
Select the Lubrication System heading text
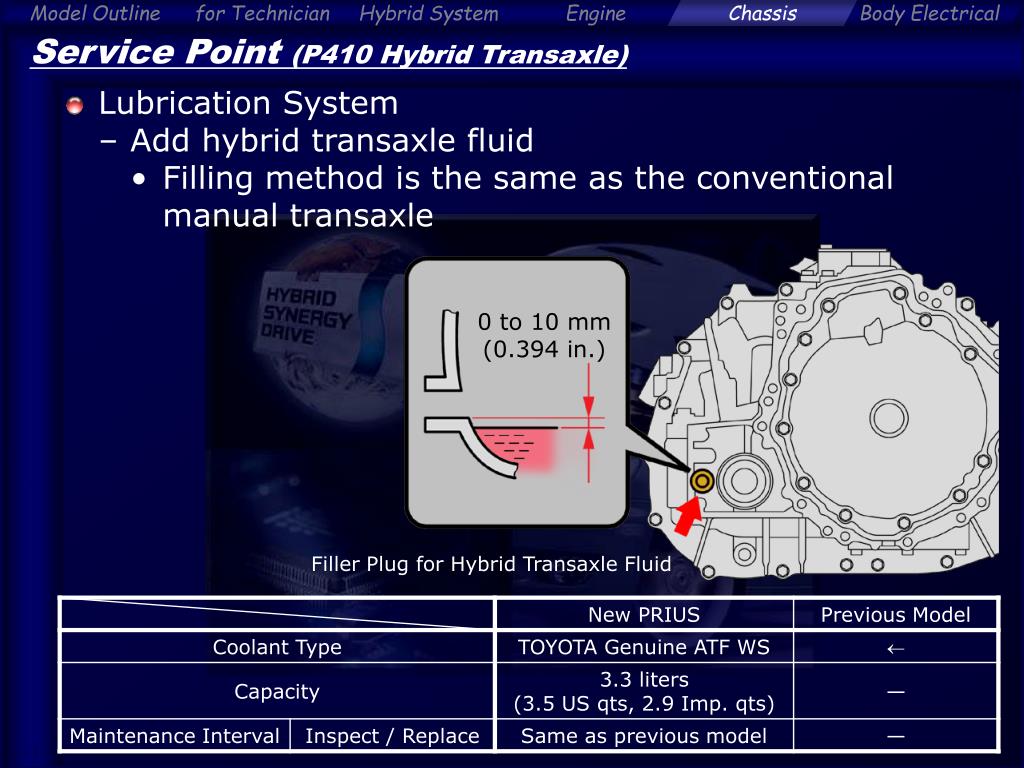248,103
